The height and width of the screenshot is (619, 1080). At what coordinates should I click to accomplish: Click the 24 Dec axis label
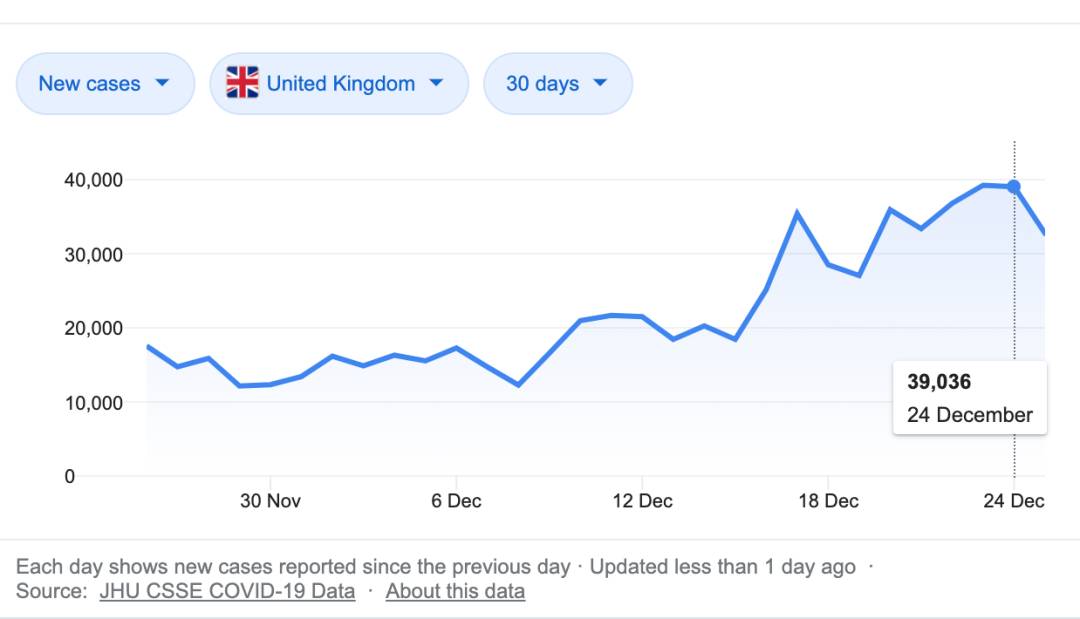[1014, 501]
